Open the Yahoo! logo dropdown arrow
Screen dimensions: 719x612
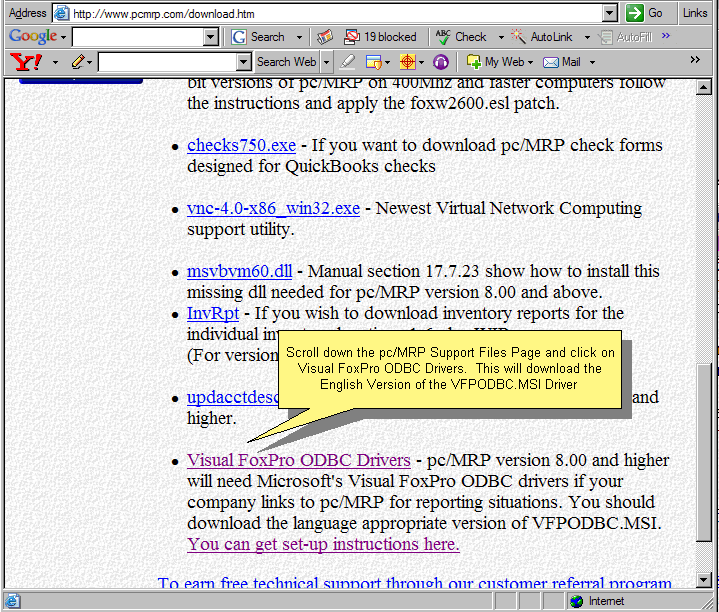coord(55,62)
